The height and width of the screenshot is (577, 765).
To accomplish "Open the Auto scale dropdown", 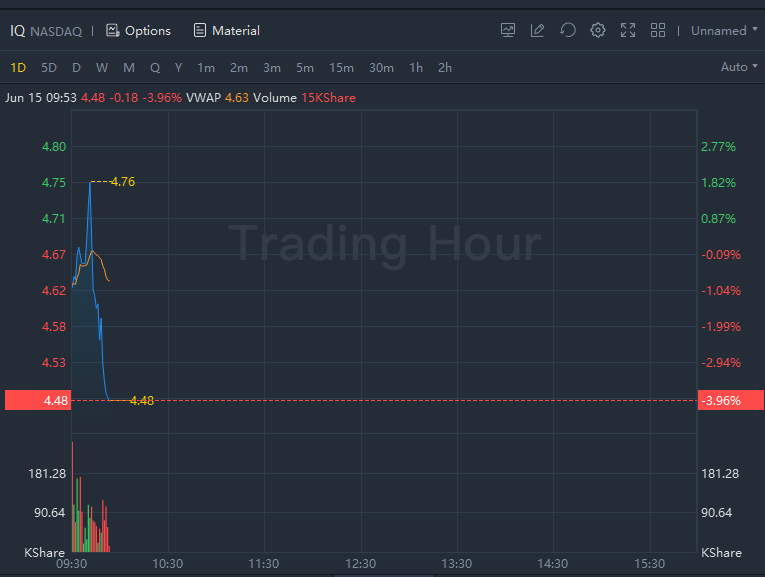I will [739, 67].
